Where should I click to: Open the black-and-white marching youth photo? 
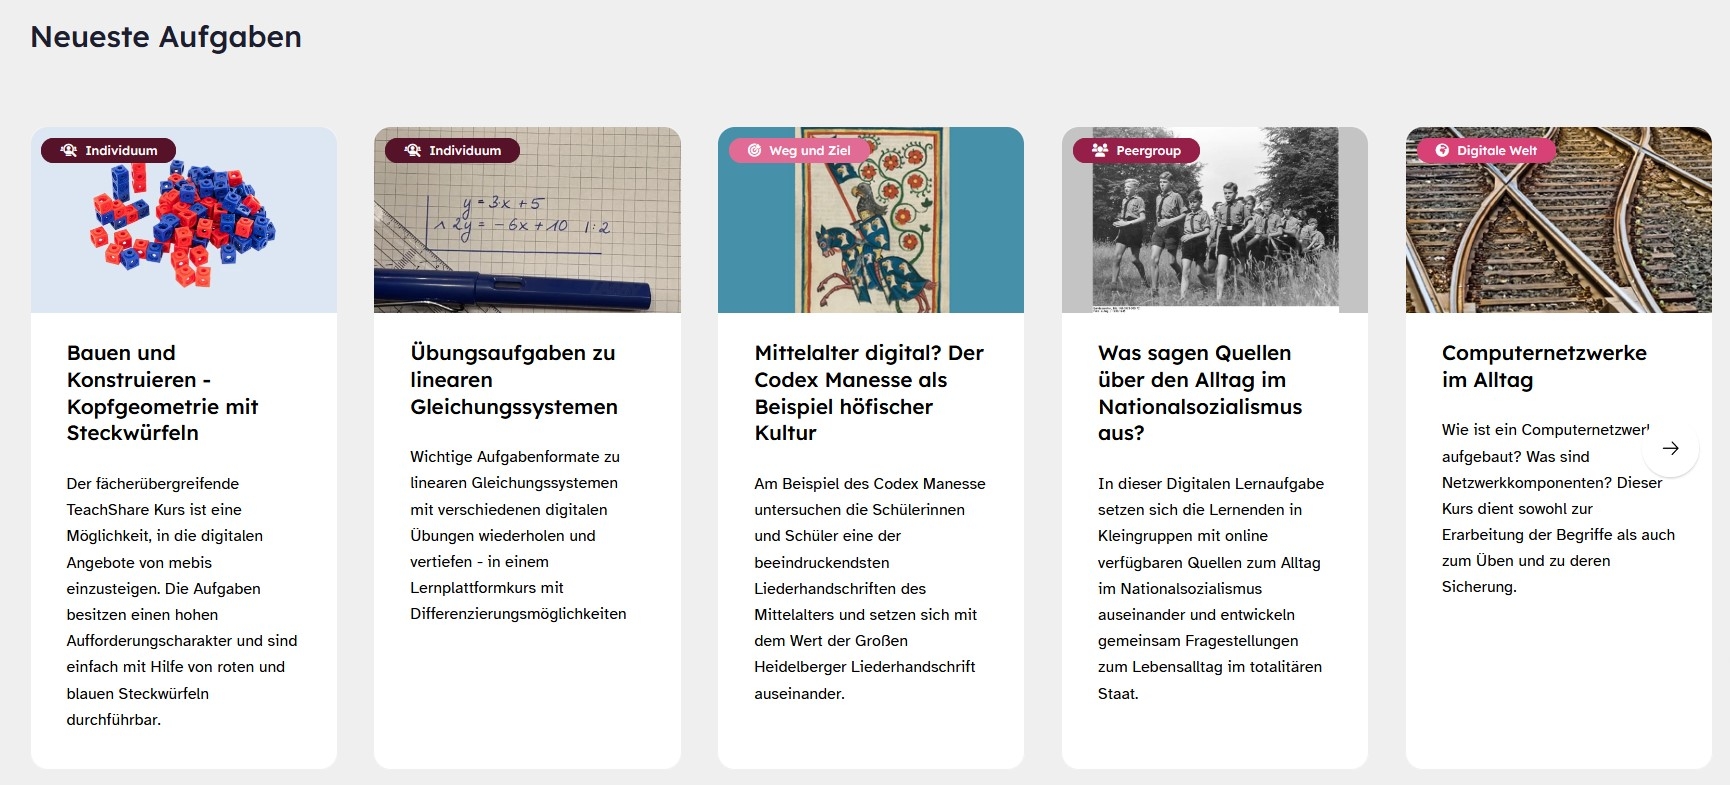coord(1215,220)
